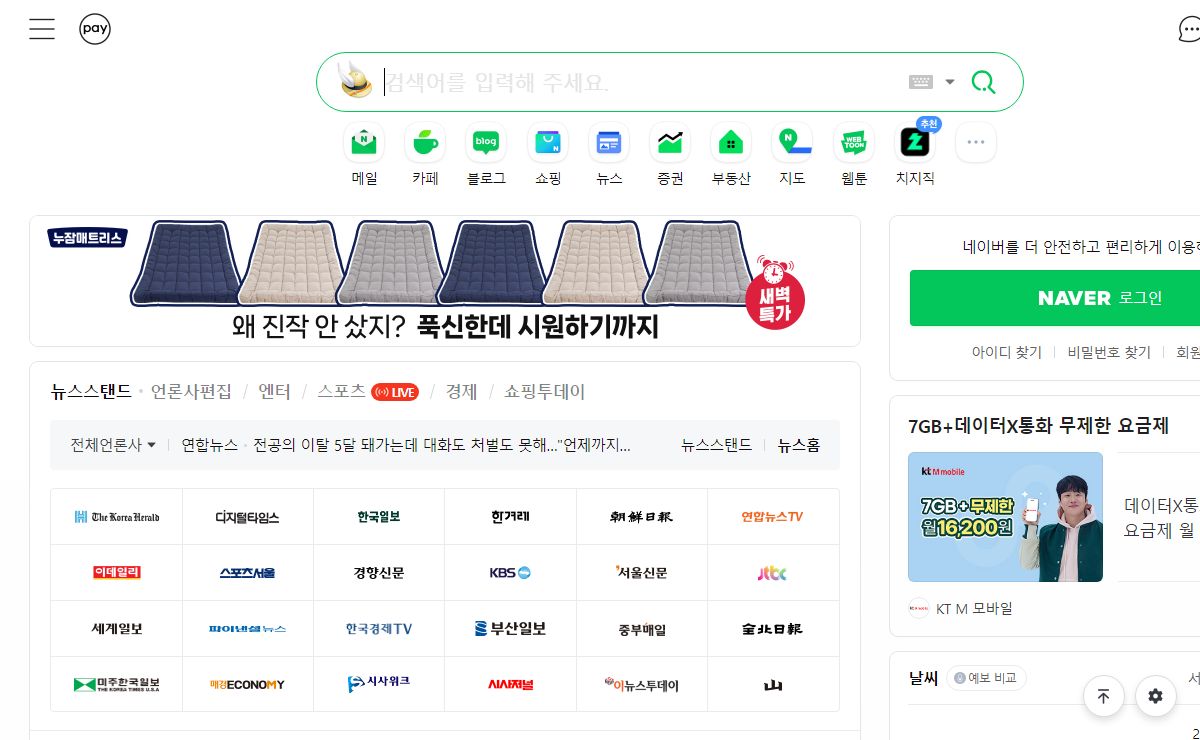Select the 스포츠 LIVE tab

[x=367, y=392]
